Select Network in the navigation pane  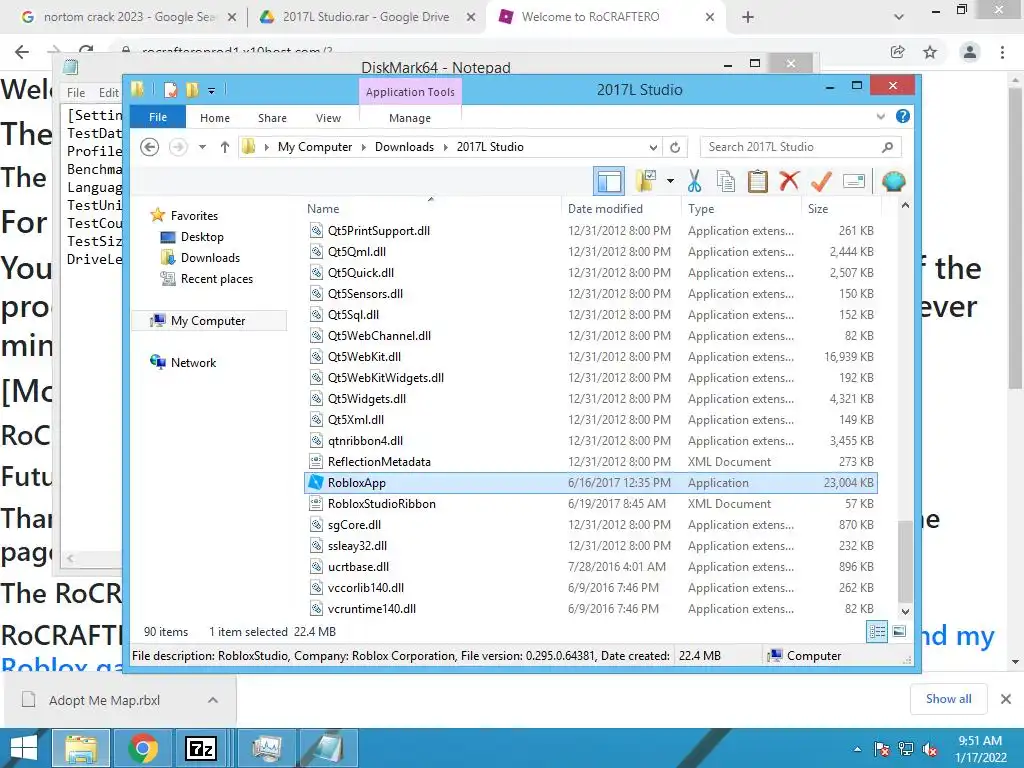[x=193, y=362]
